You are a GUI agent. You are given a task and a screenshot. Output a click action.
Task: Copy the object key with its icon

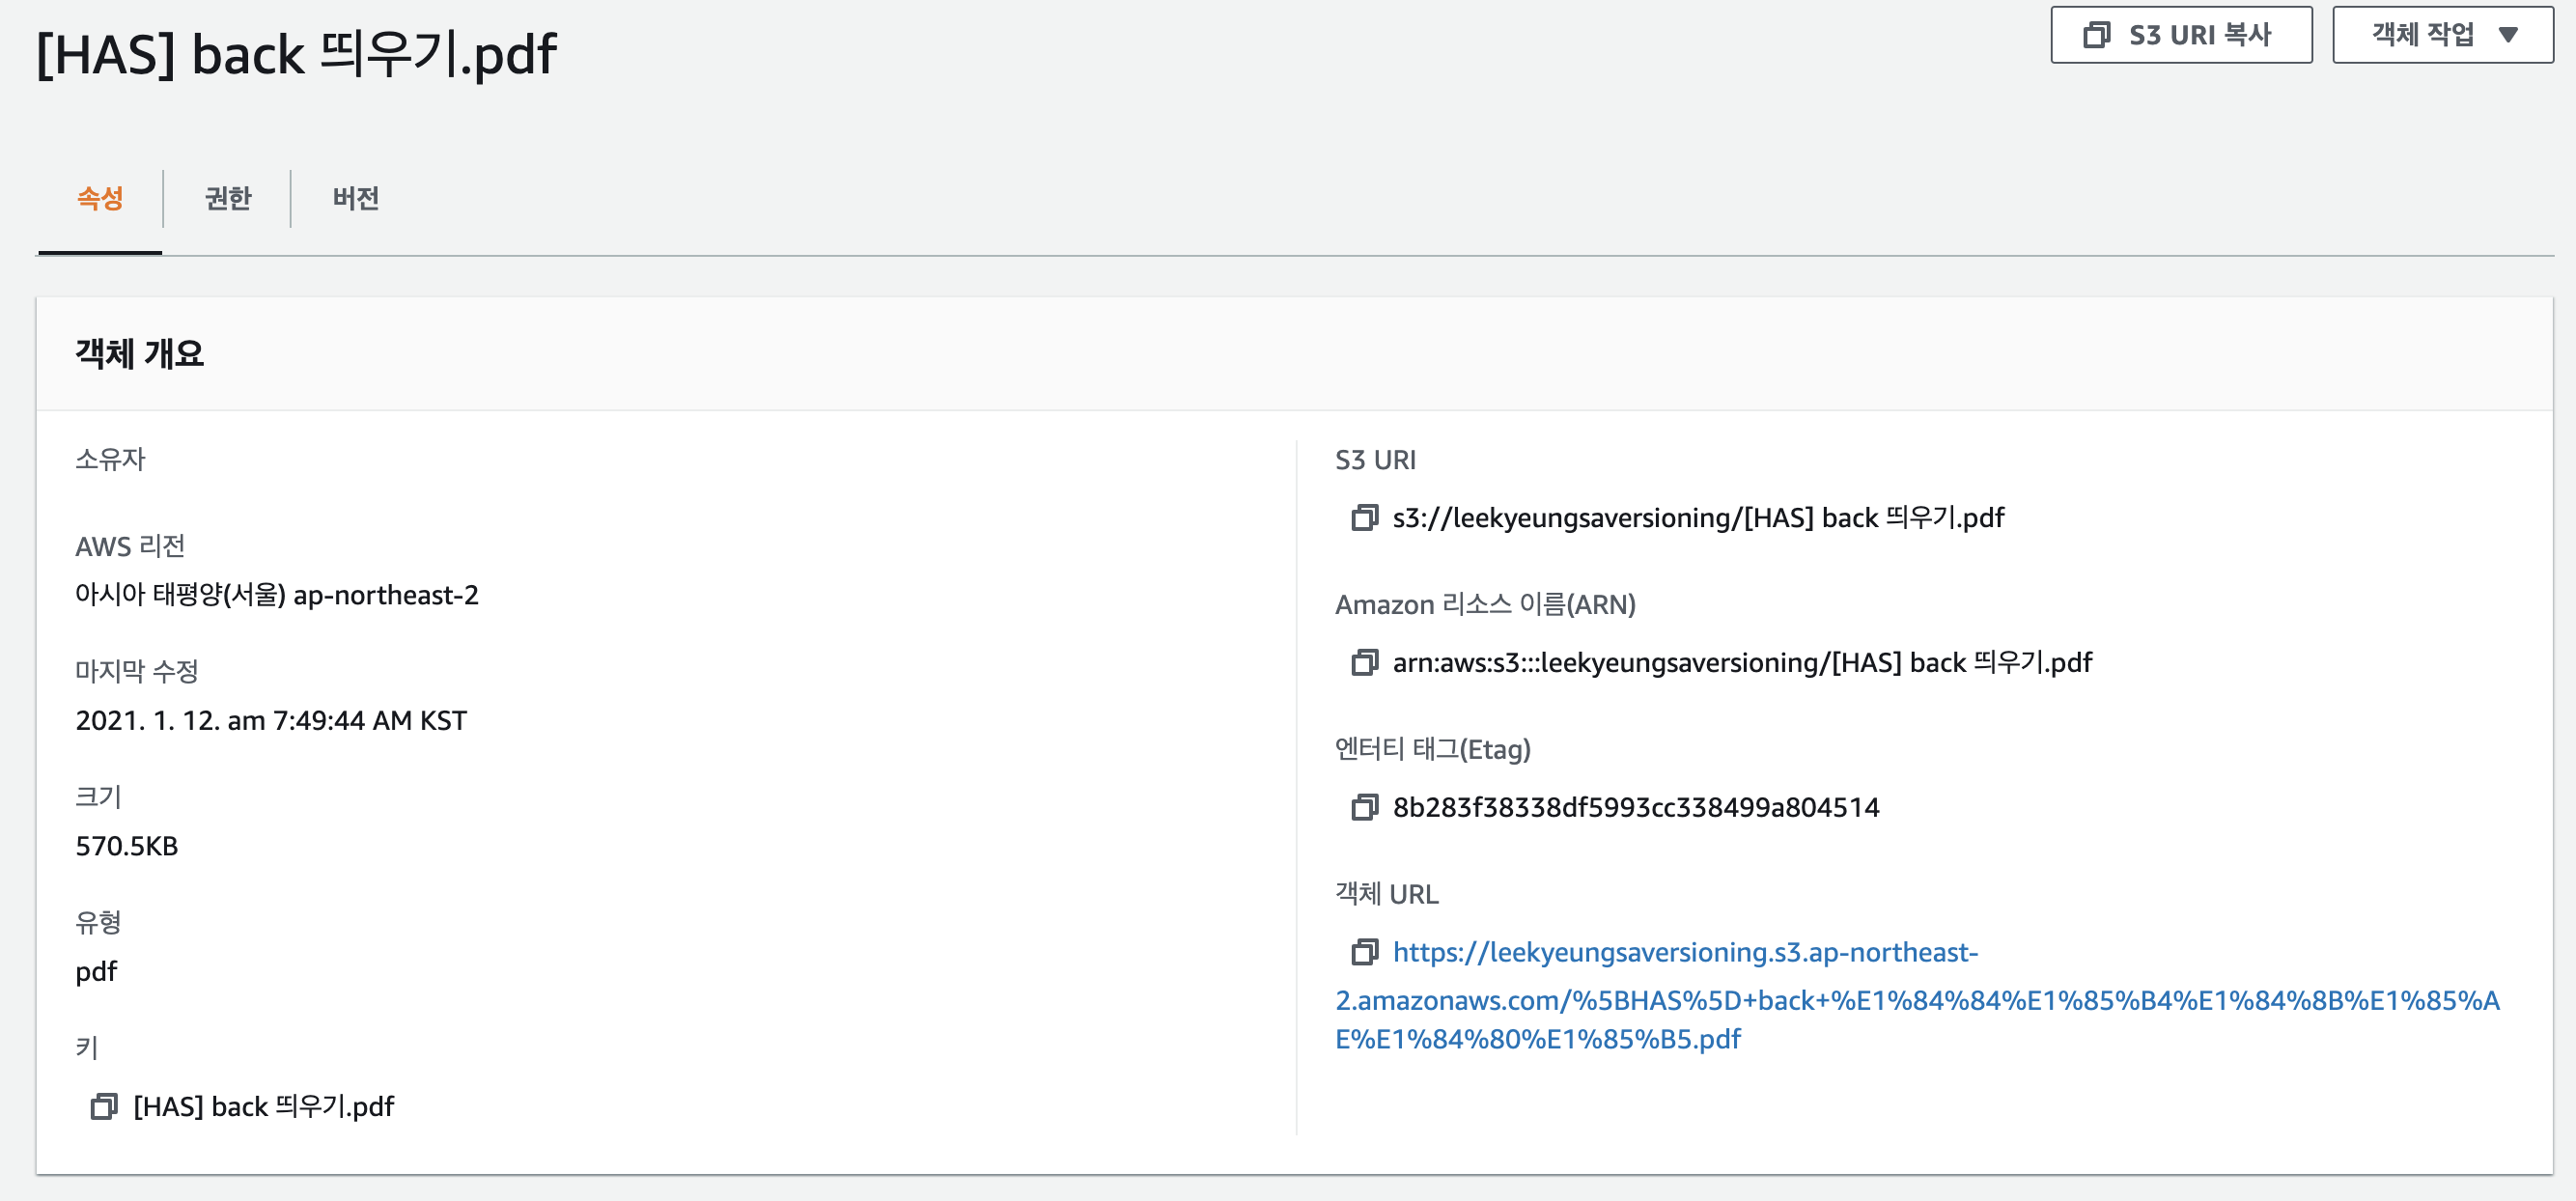coord(103,1107)
